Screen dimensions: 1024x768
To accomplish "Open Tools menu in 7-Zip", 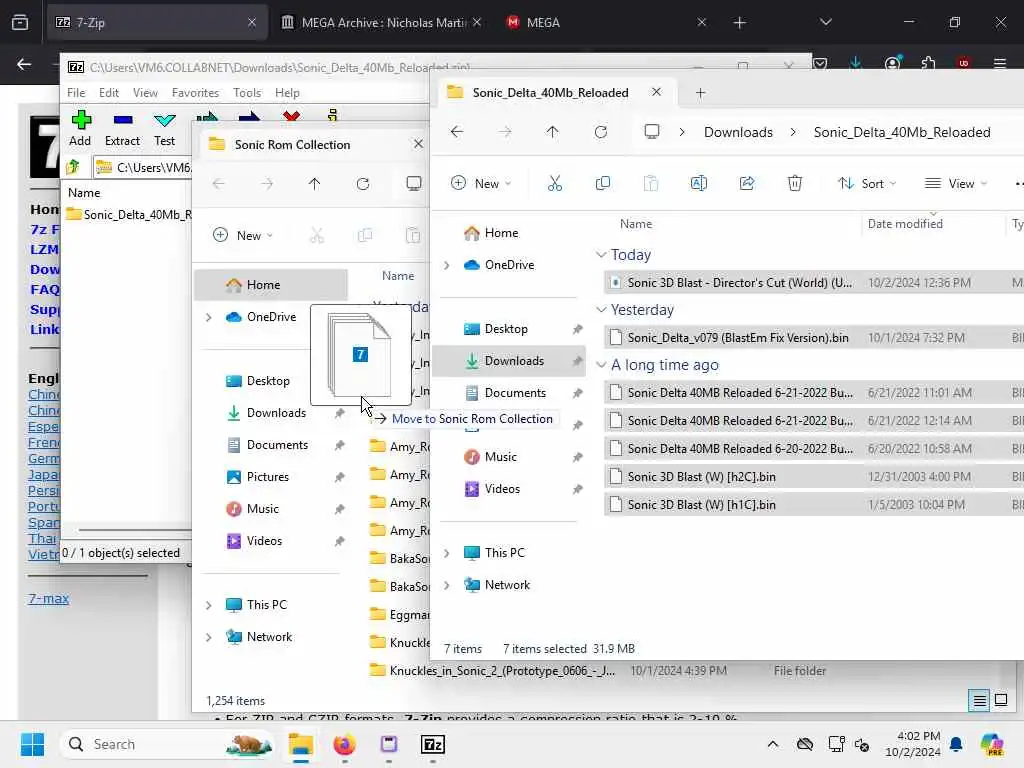I will [247, 93].
